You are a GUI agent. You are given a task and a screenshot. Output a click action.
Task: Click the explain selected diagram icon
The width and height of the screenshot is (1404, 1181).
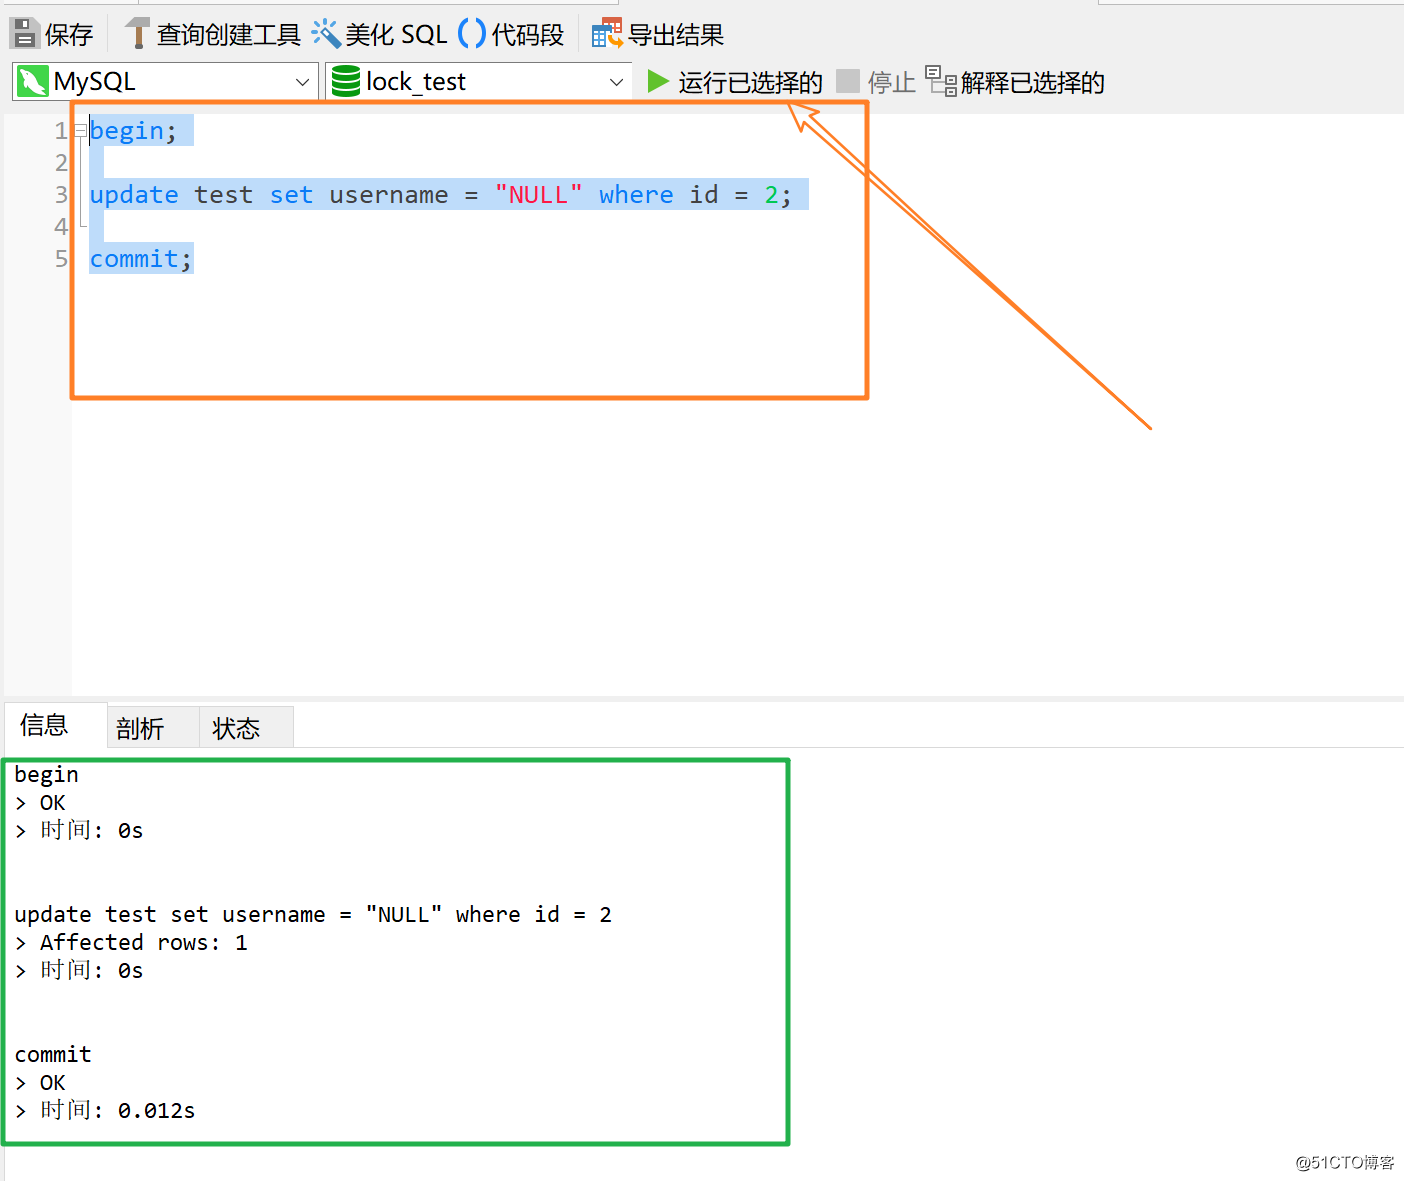(x=941, y=81)
